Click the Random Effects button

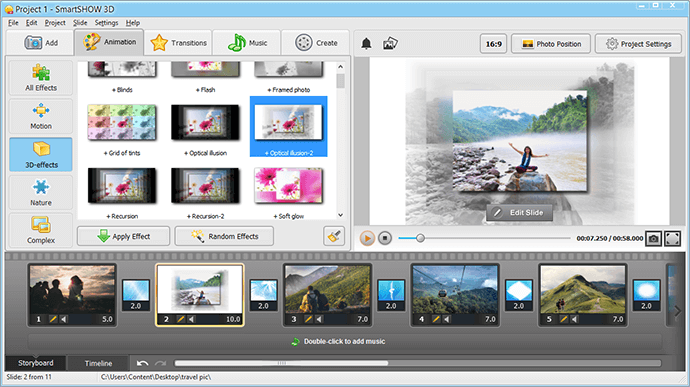(x=224, y=236)
